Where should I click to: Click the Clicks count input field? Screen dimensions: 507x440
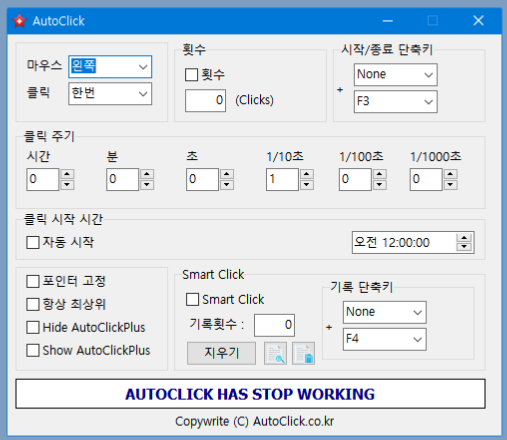(x=205, y=100)
